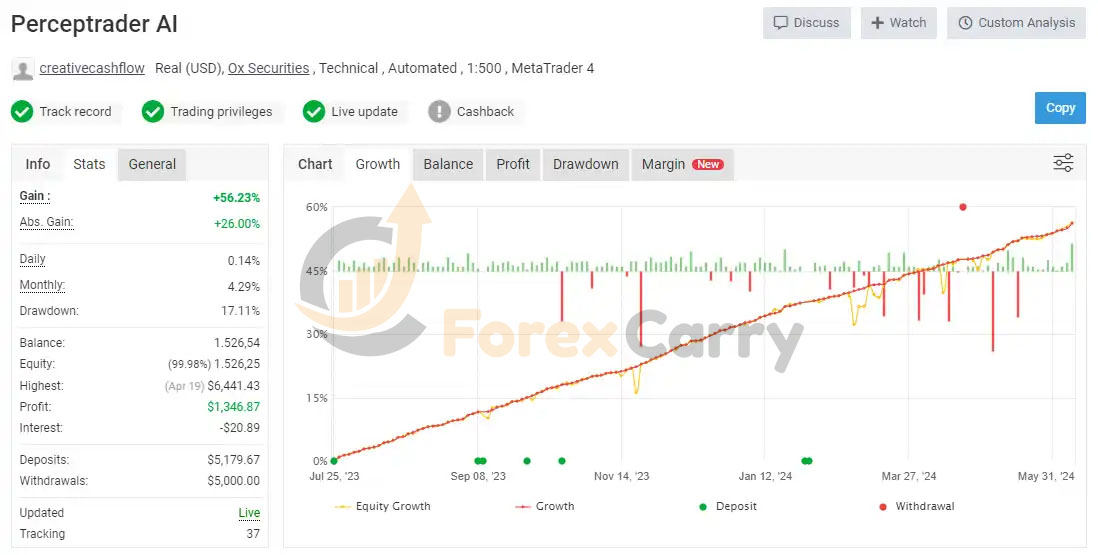Click the clock icon in Custom Analysis
The image size is (1098, 555).
[965, 23]
